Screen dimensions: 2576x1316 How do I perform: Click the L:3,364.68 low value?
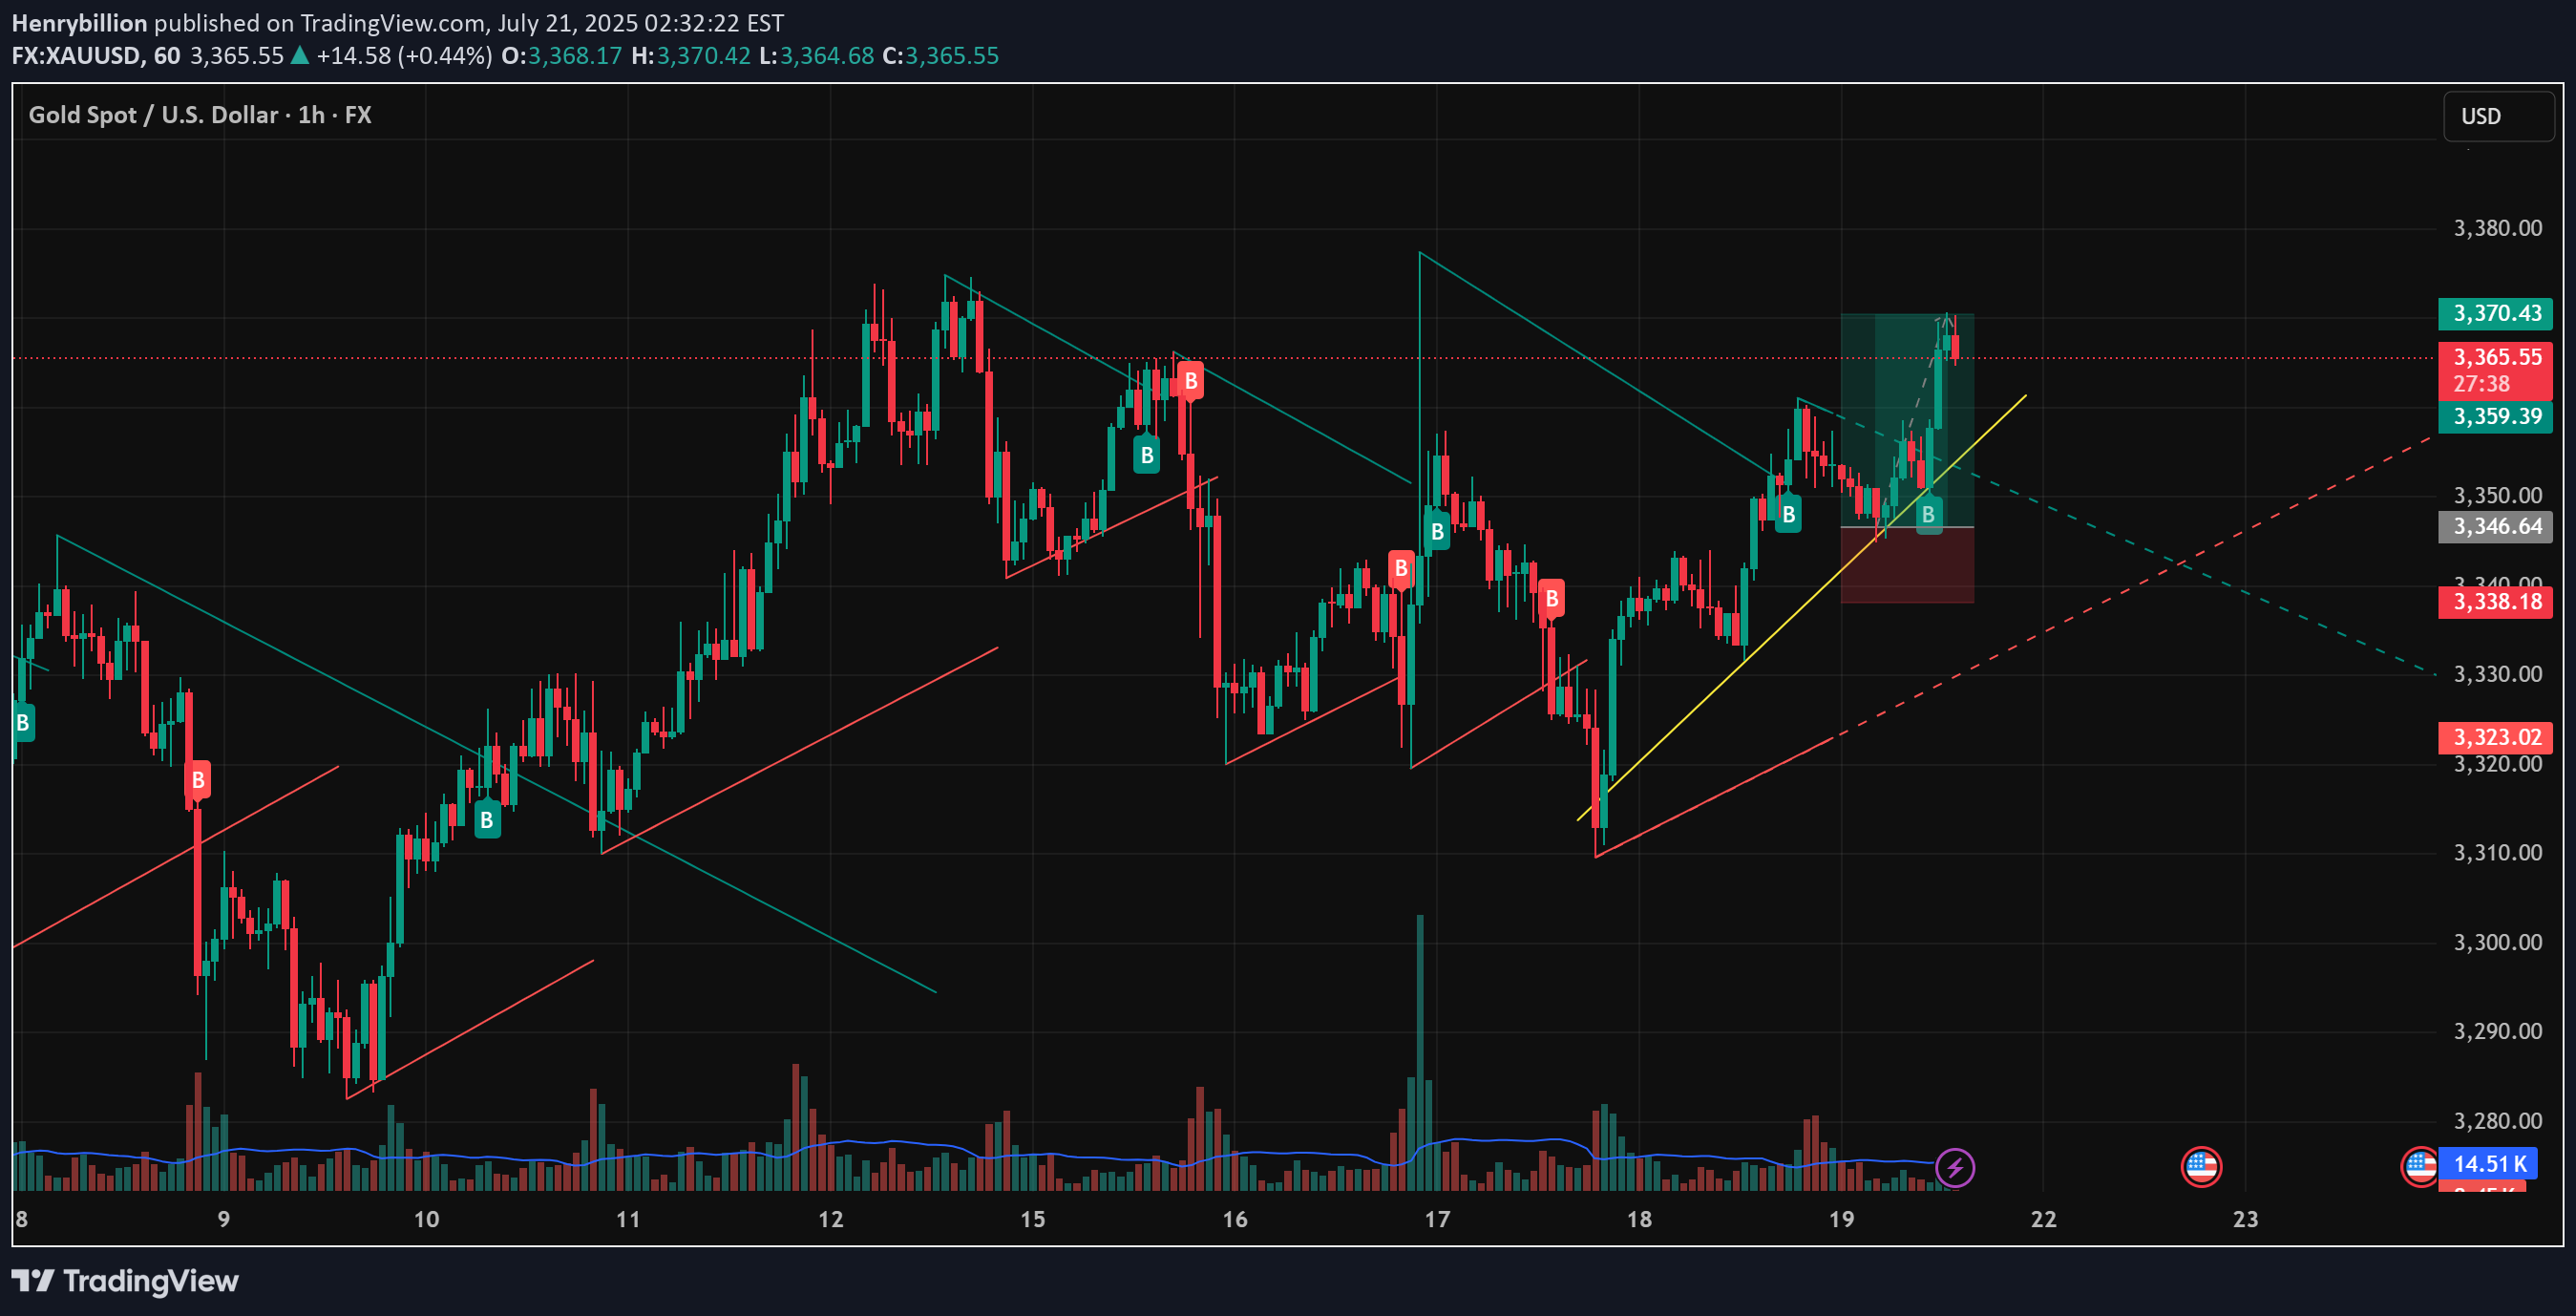(816, 56)
